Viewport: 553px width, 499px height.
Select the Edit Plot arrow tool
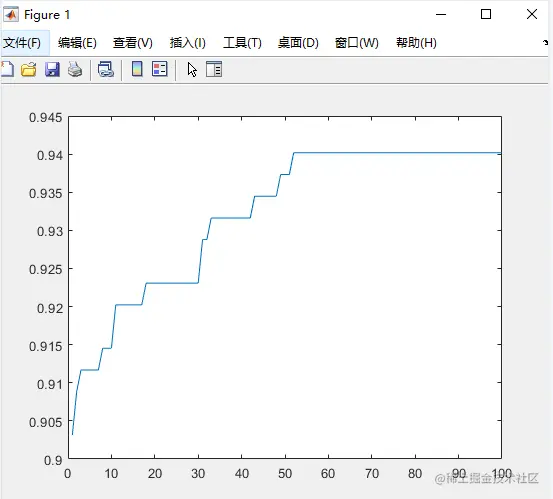pyautogui.click(x=192, y=69)
